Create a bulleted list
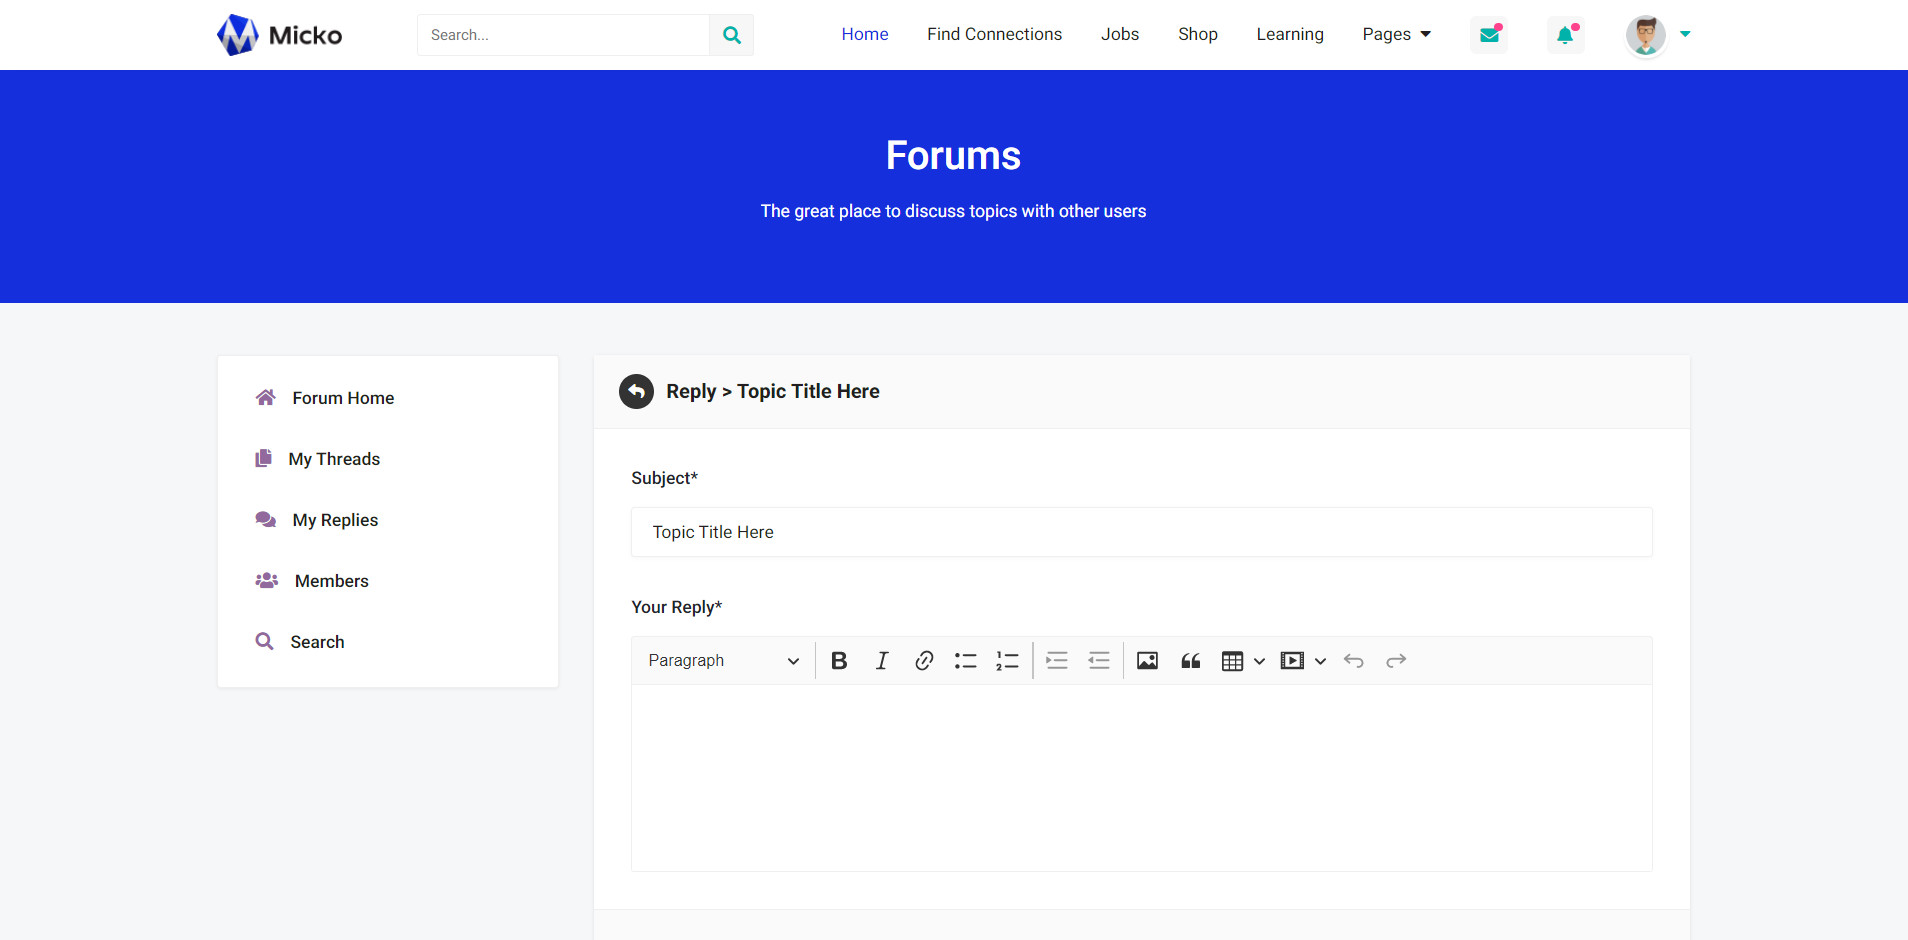Screen dimensions: 1908x940 point(965,661)
